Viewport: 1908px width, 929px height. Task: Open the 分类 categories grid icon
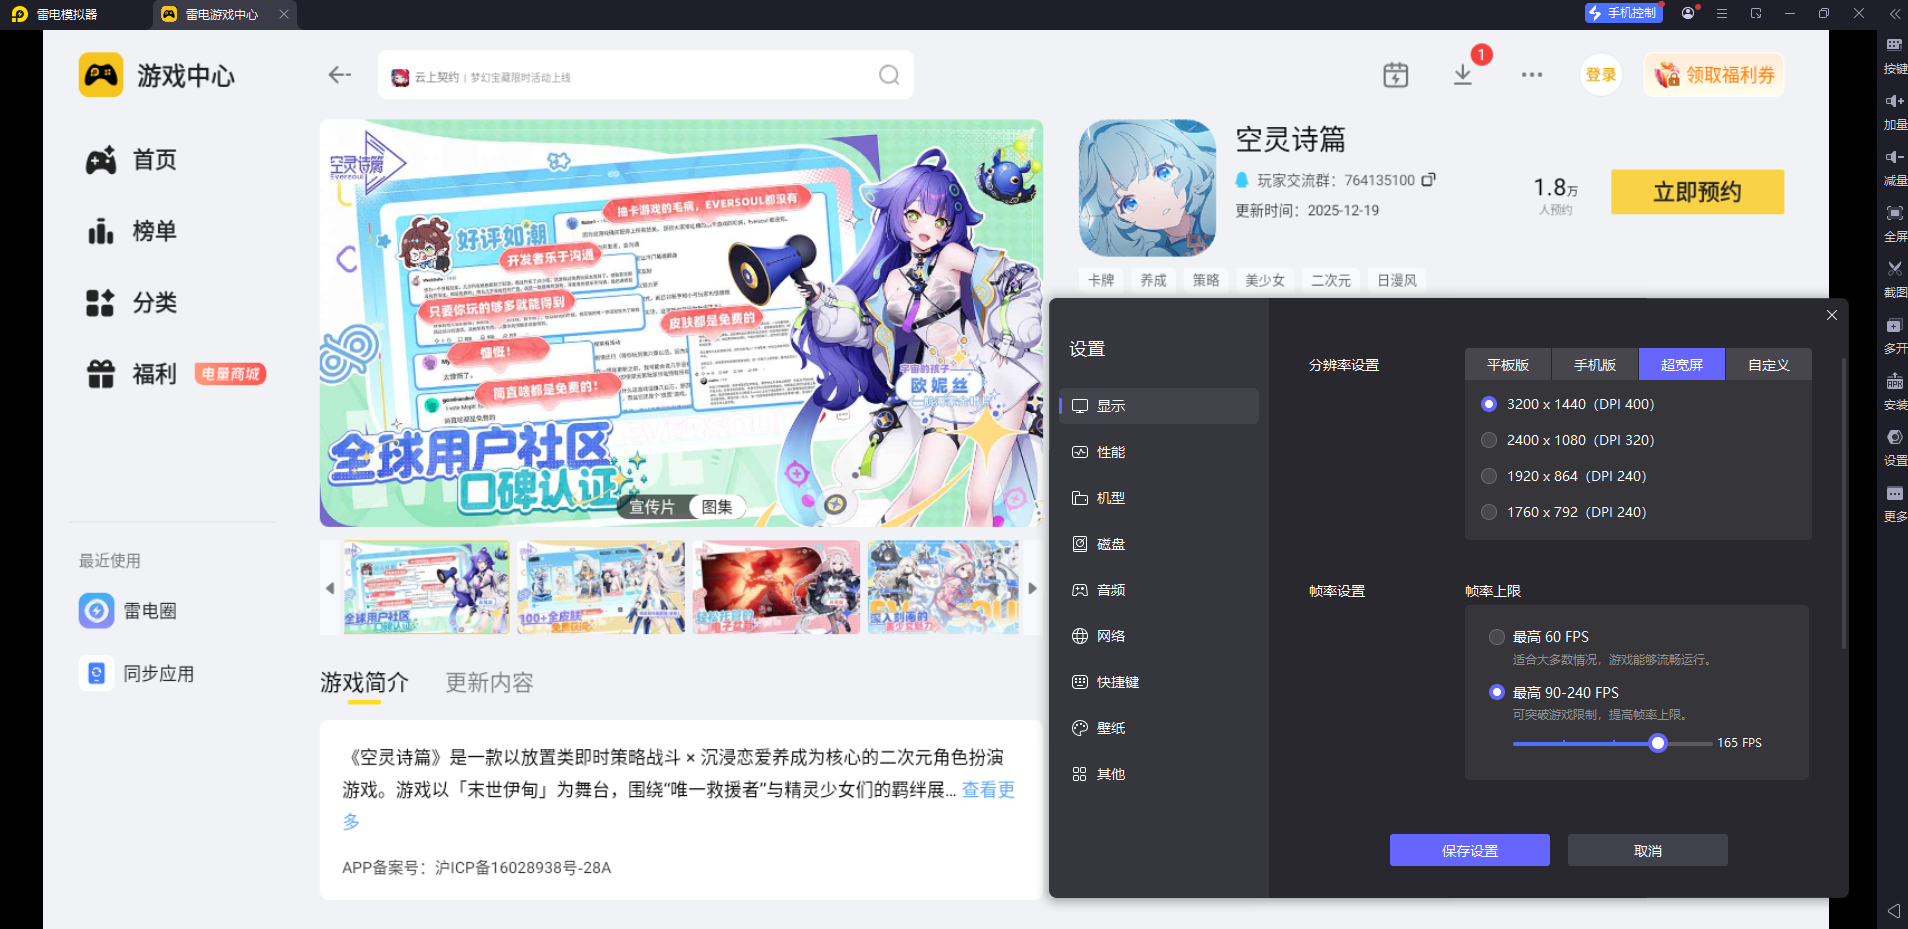[101, 303]
